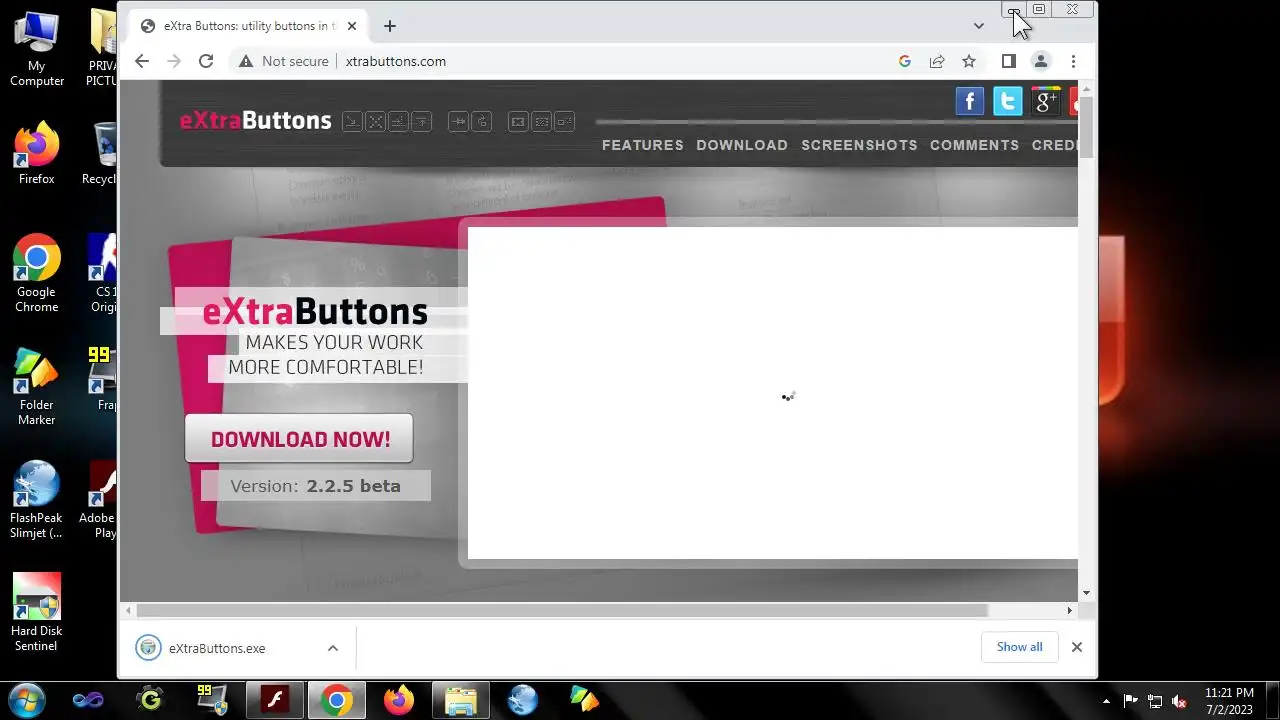Open Action Center flag tray icon
Screen dimensions: 1280x720
coord(1131,701)
